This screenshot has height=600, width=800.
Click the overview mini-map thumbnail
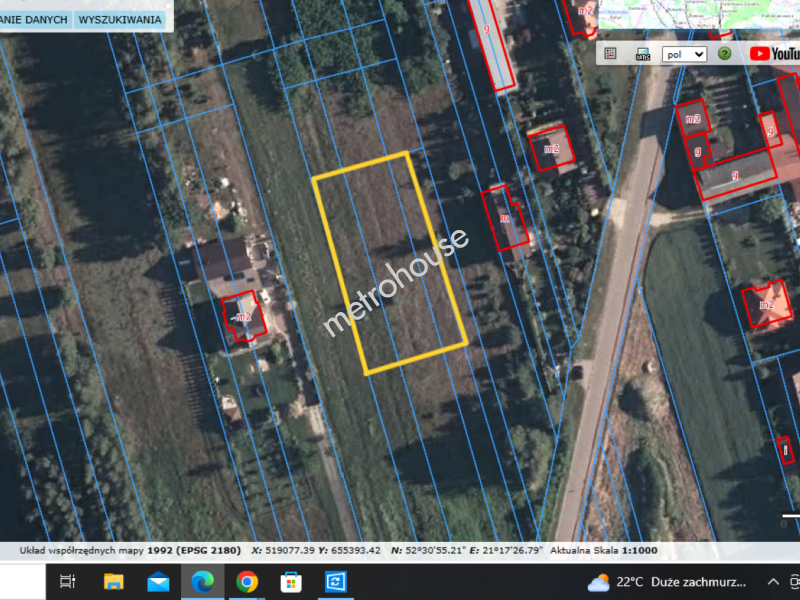tap(699, 14)
